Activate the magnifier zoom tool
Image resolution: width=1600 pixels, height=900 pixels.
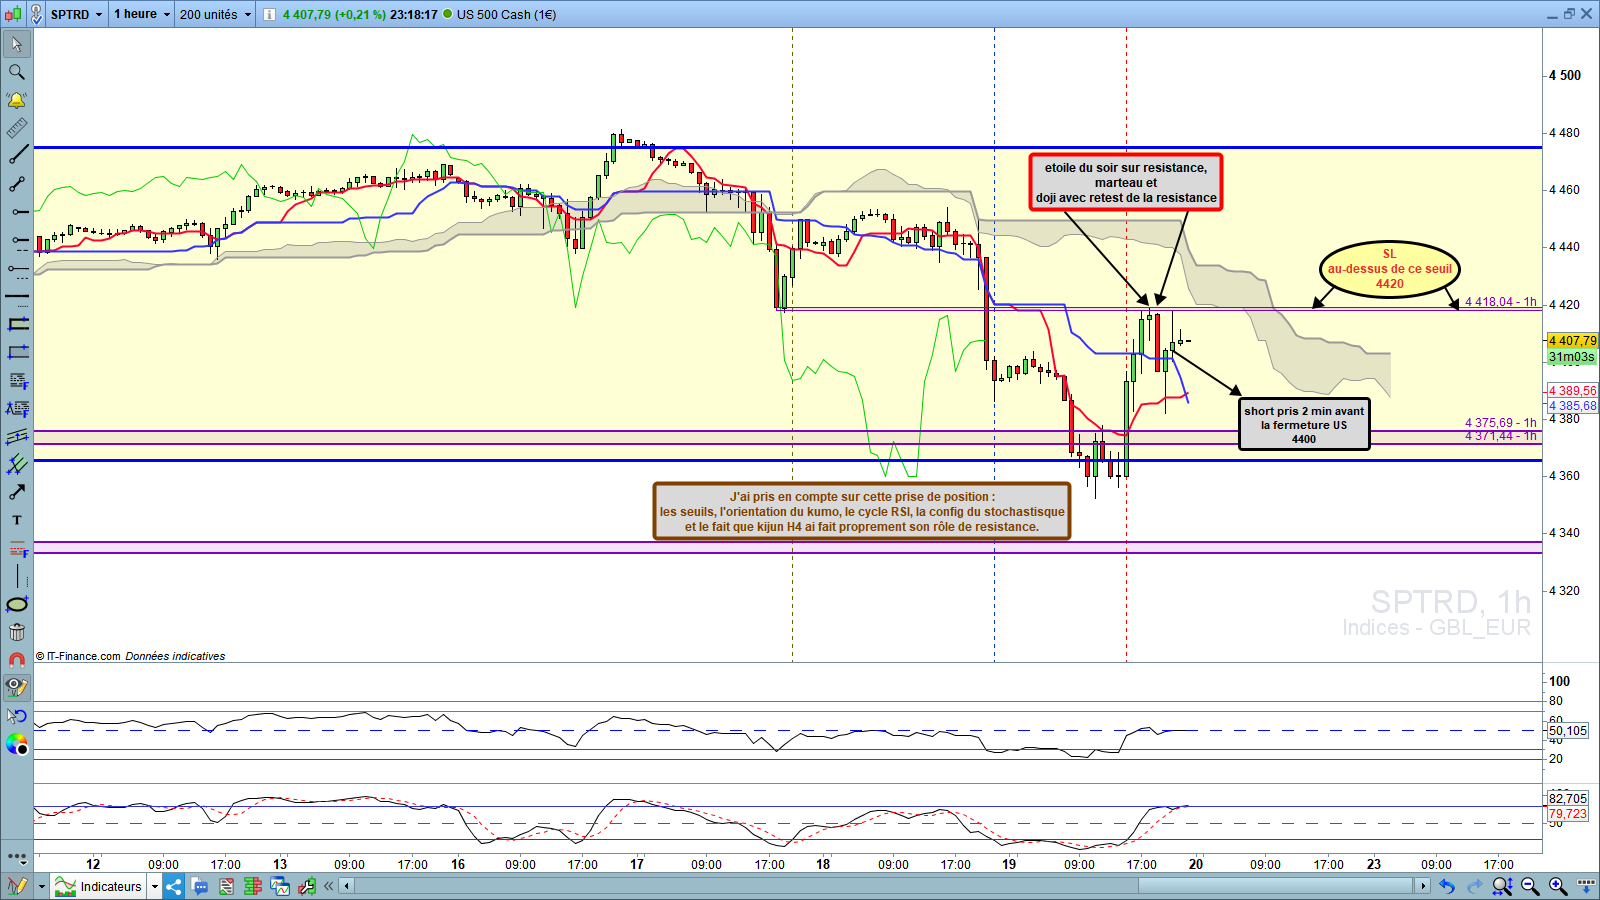click(17, 72)
